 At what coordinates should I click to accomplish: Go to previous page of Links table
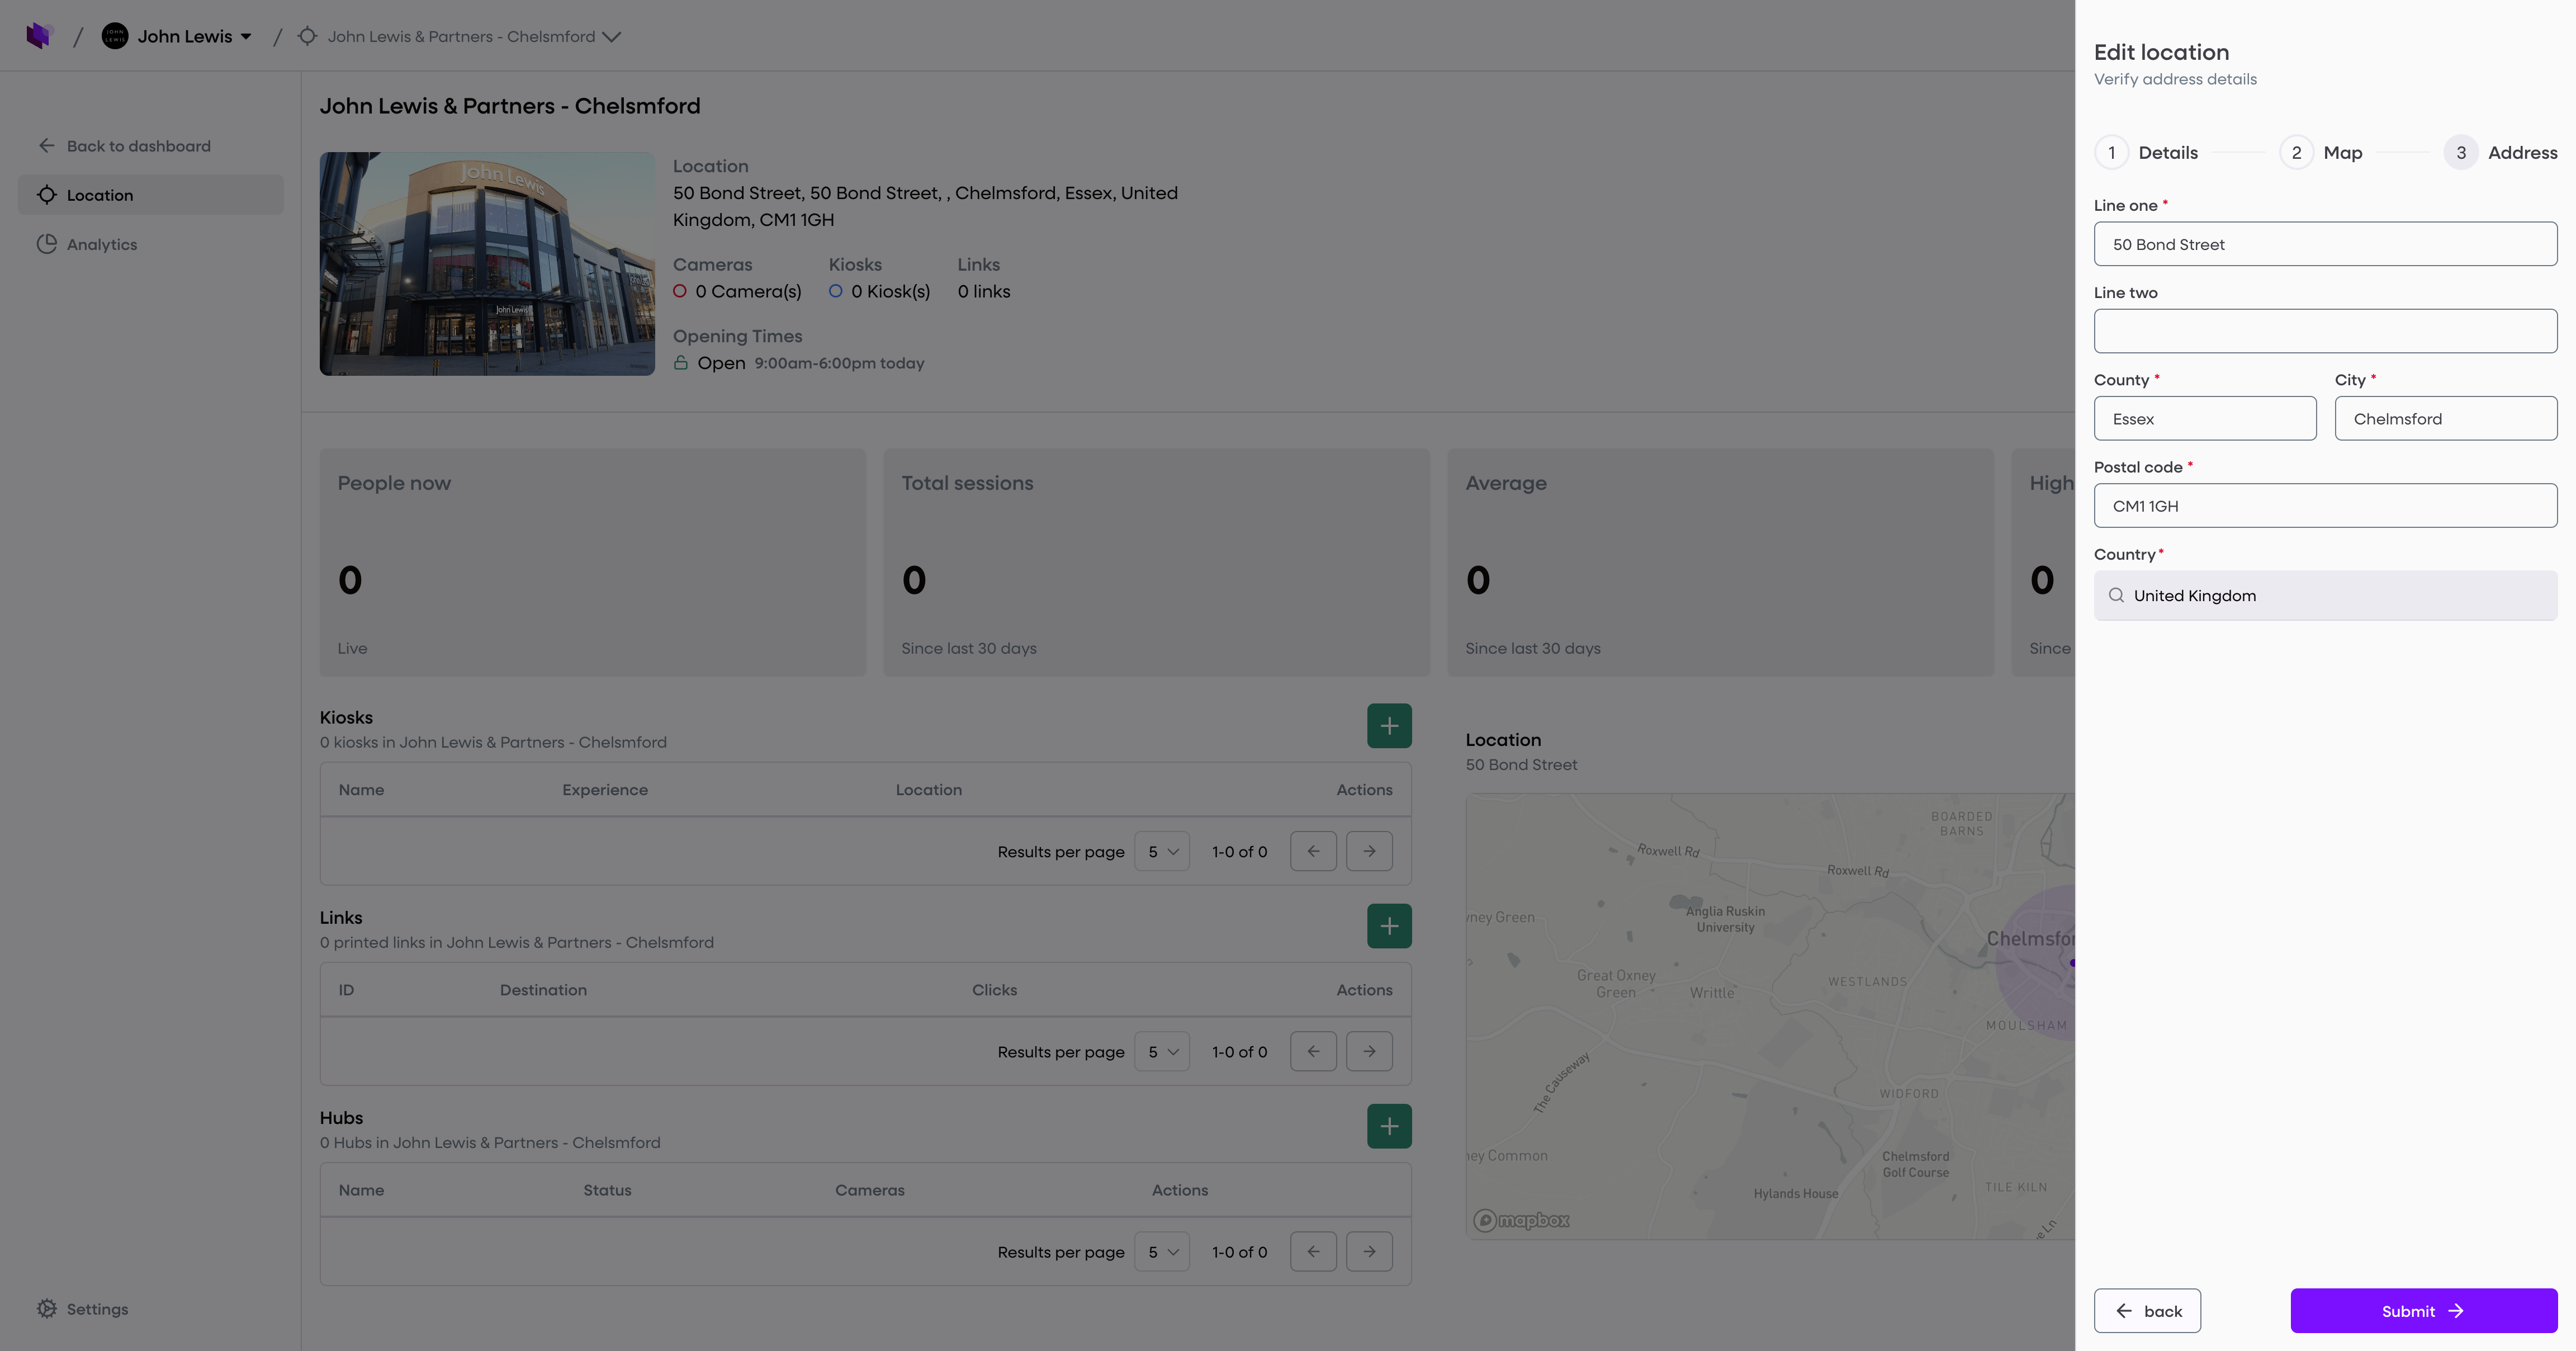click(1313, 1051)
